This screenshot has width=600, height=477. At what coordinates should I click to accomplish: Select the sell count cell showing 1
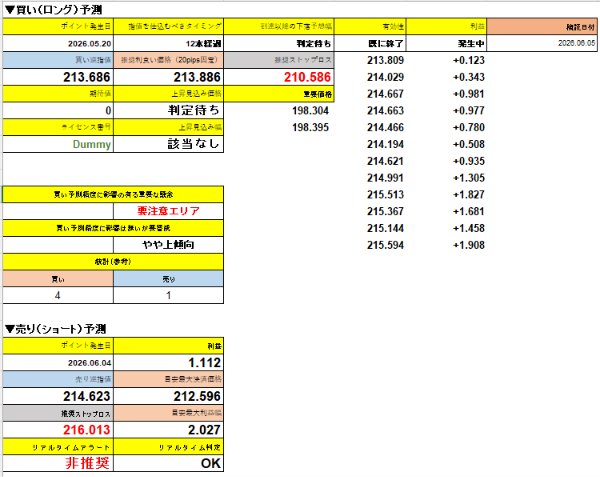169,295
